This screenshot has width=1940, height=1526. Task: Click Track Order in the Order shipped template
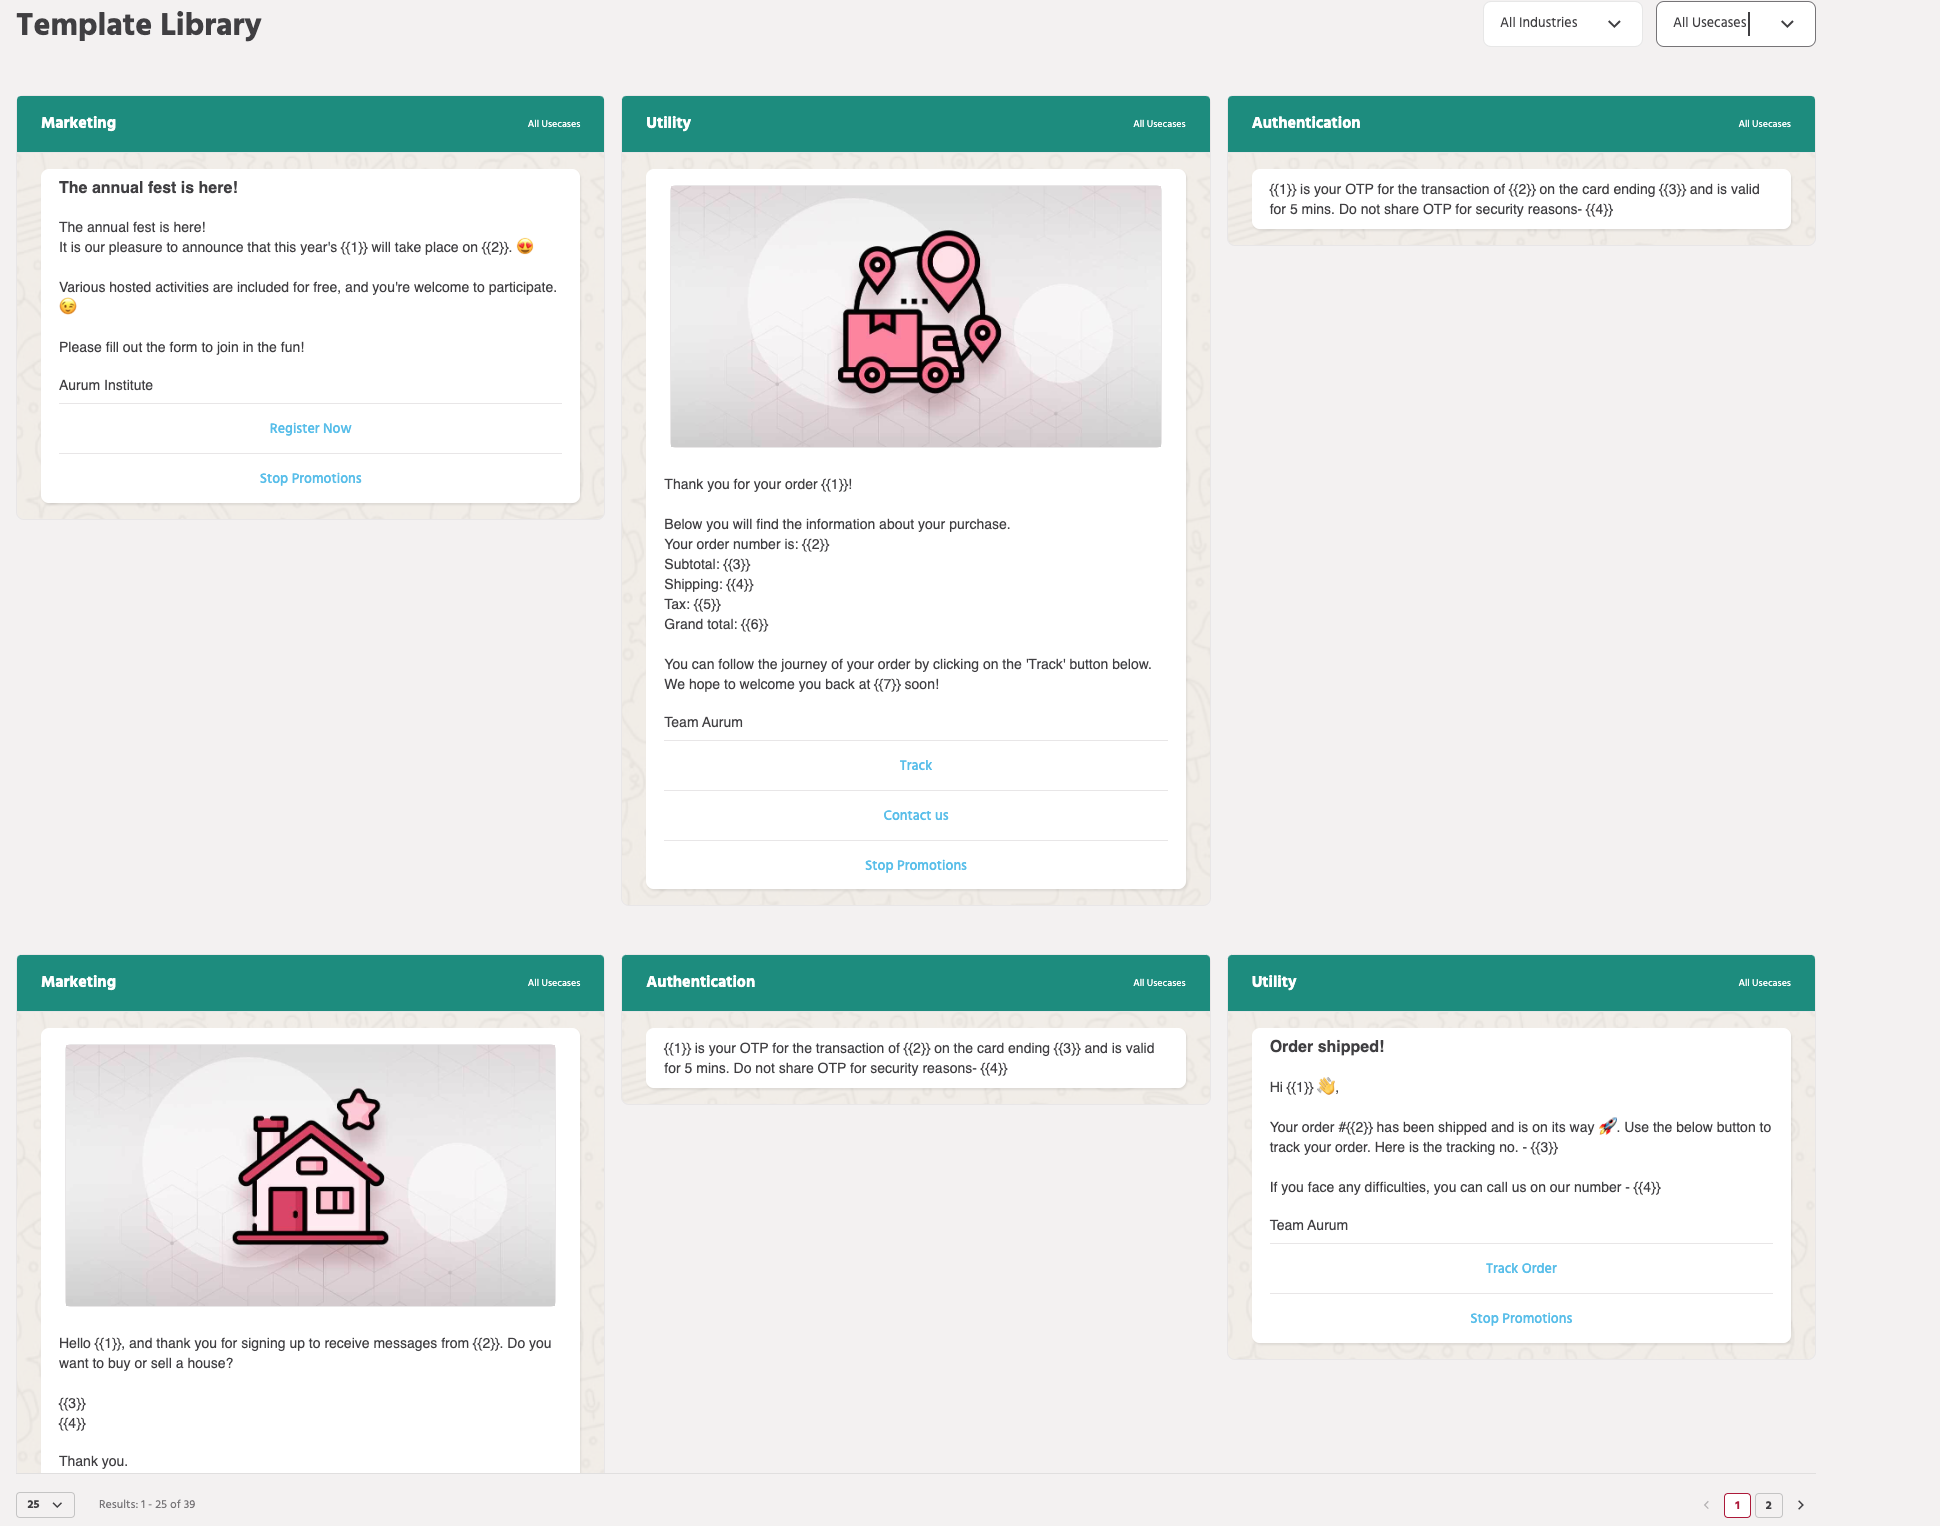(1520, 1268)
